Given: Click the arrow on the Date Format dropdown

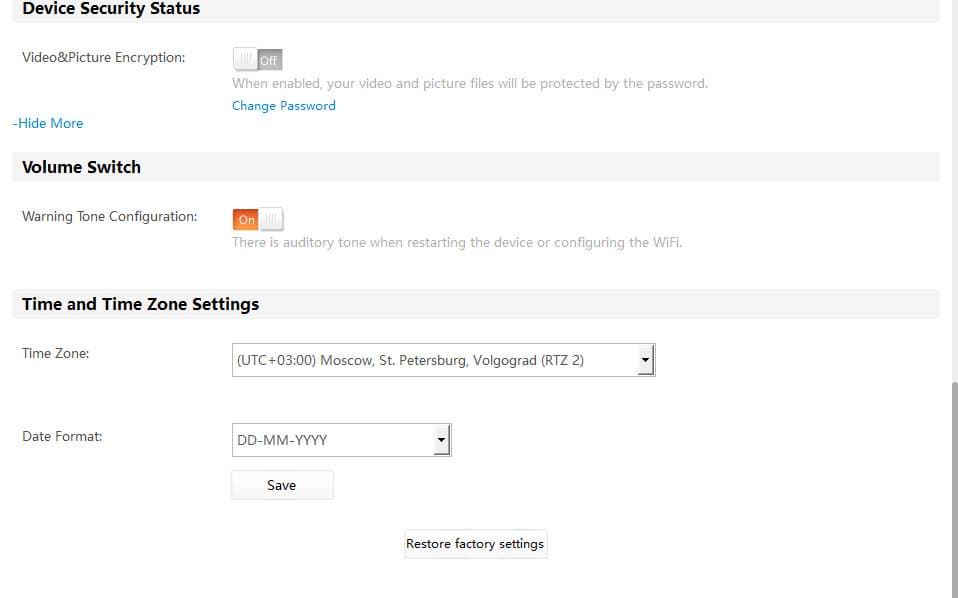Looking at the screenshot, I should 441,440.
